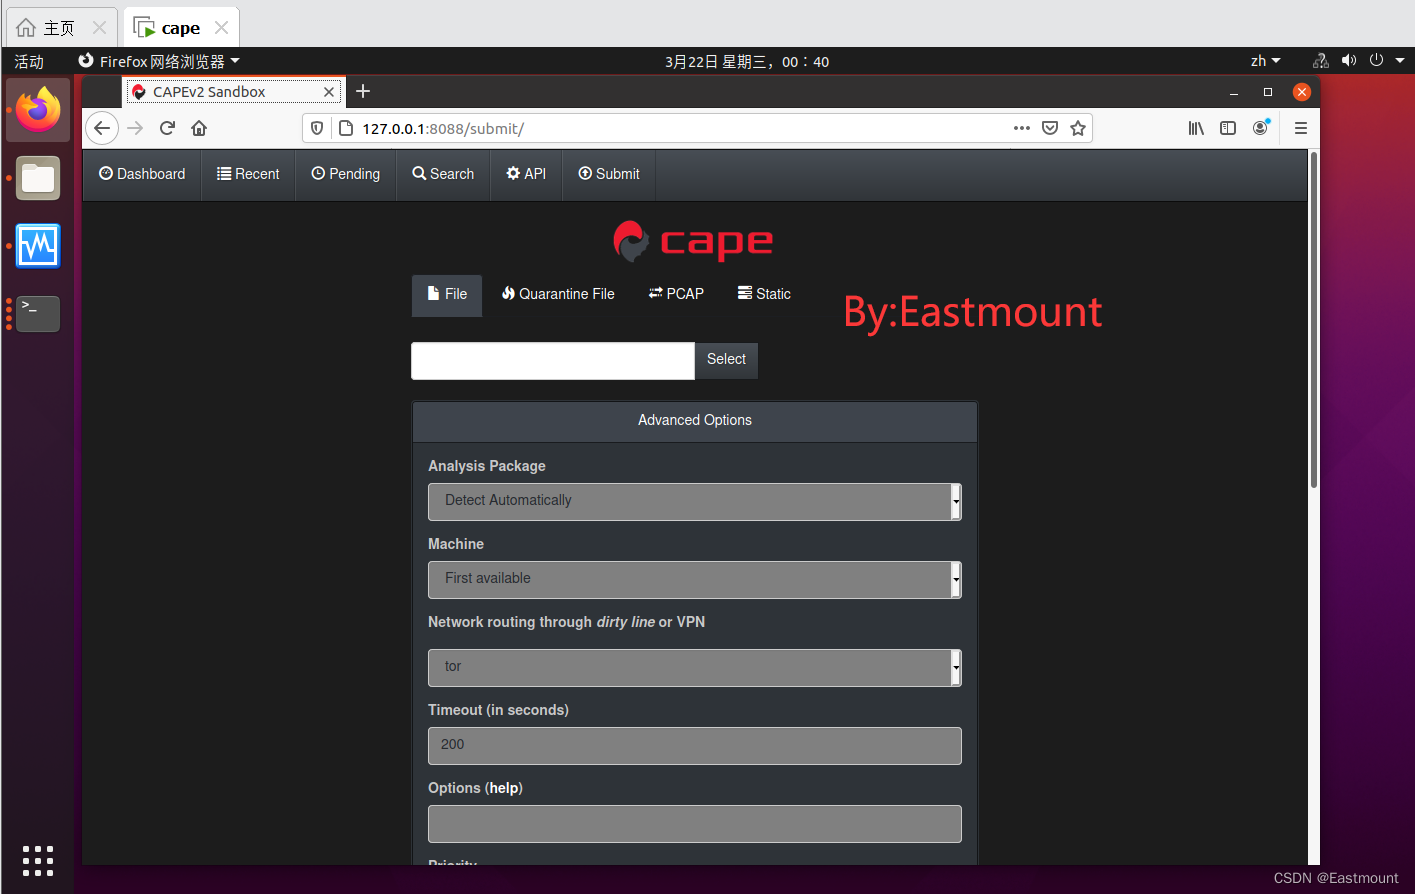Reload the current page
Viewport: 1415px width, 894px height.
tap(167, 128)
